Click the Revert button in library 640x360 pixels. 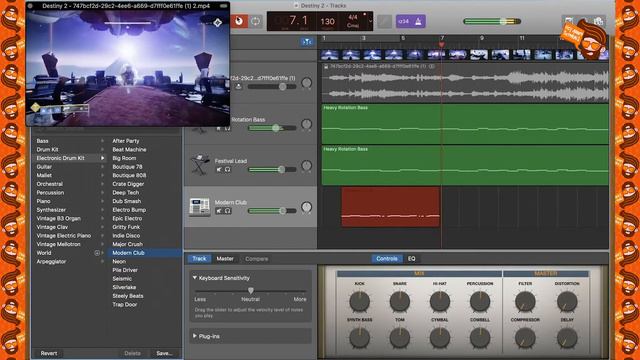(49, 353)
